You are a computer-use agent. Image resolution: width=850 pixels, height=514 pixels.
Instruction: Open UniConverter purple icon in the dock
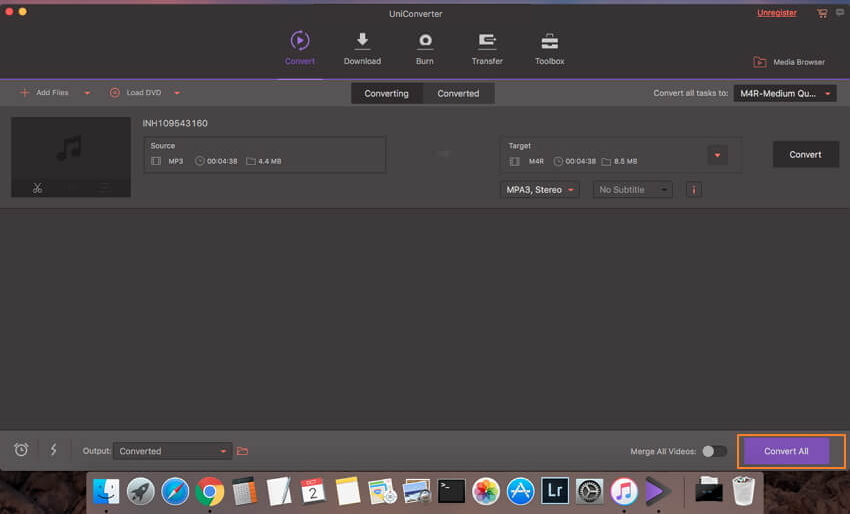coord(658,492)
